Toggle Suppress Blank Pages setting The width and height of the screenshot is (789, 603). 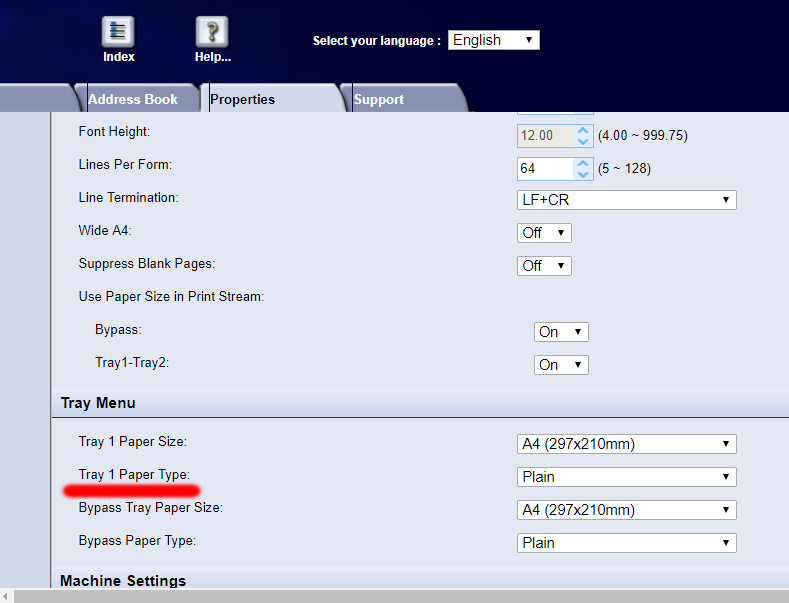pos(544,266)
